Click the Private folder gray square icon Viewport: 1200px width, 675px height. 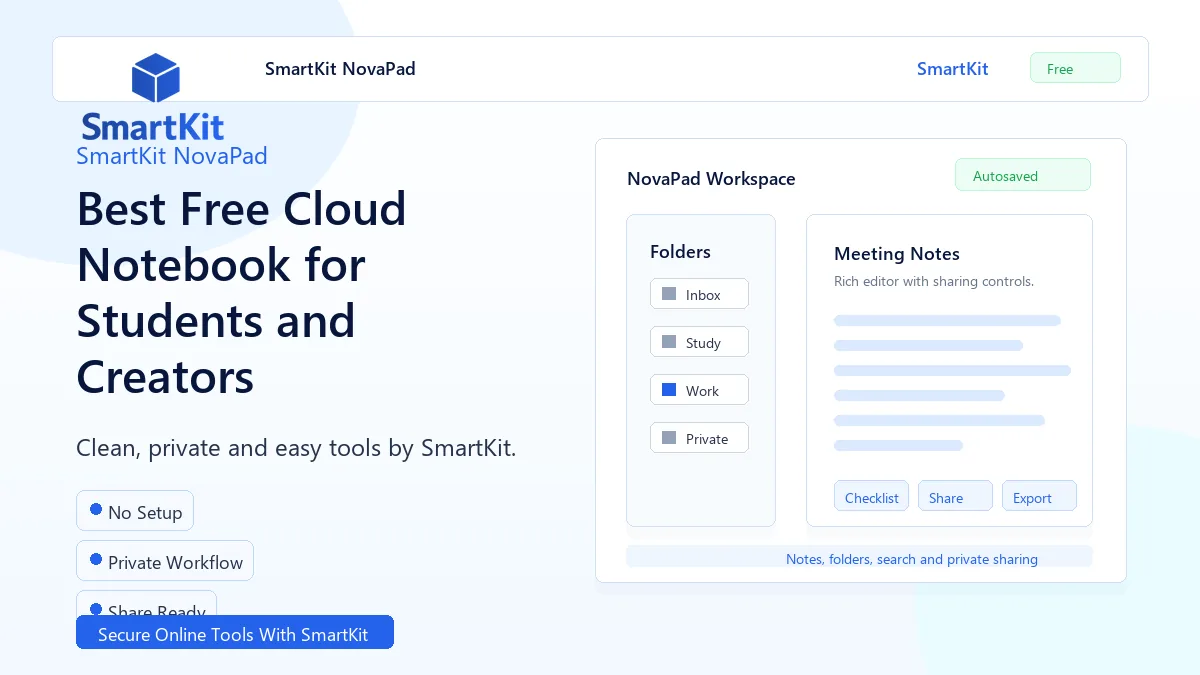[x=669, y=438]
